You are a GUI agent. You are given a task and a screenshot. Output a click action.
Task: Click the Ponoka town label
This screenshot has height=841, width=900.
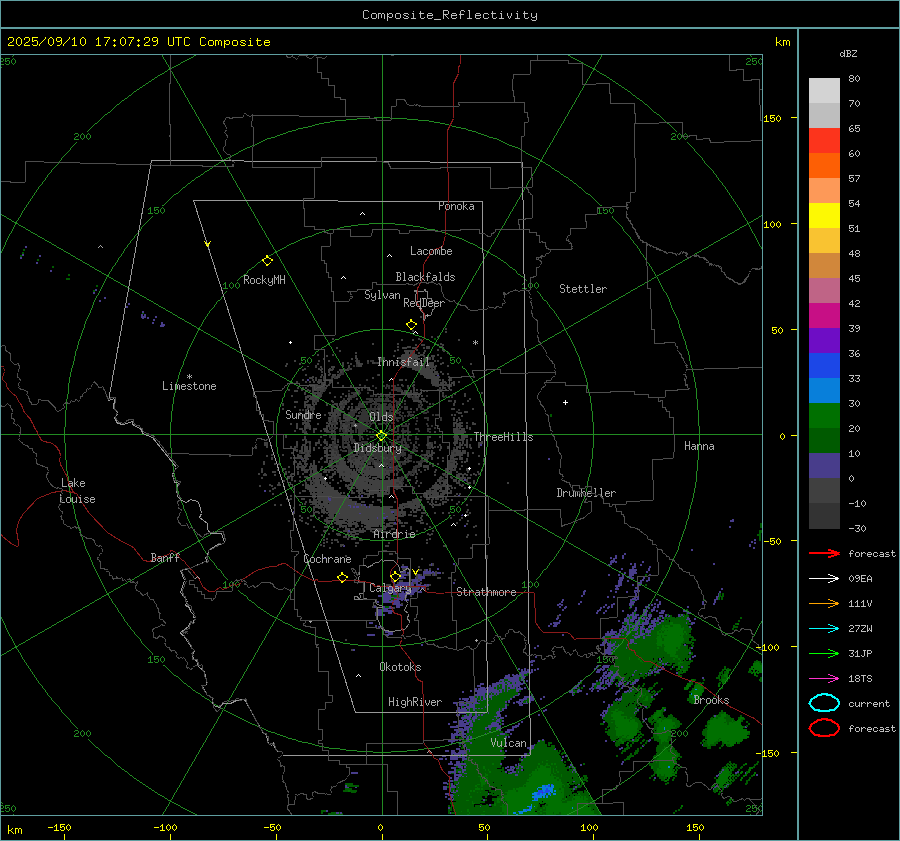pos(456,206)
